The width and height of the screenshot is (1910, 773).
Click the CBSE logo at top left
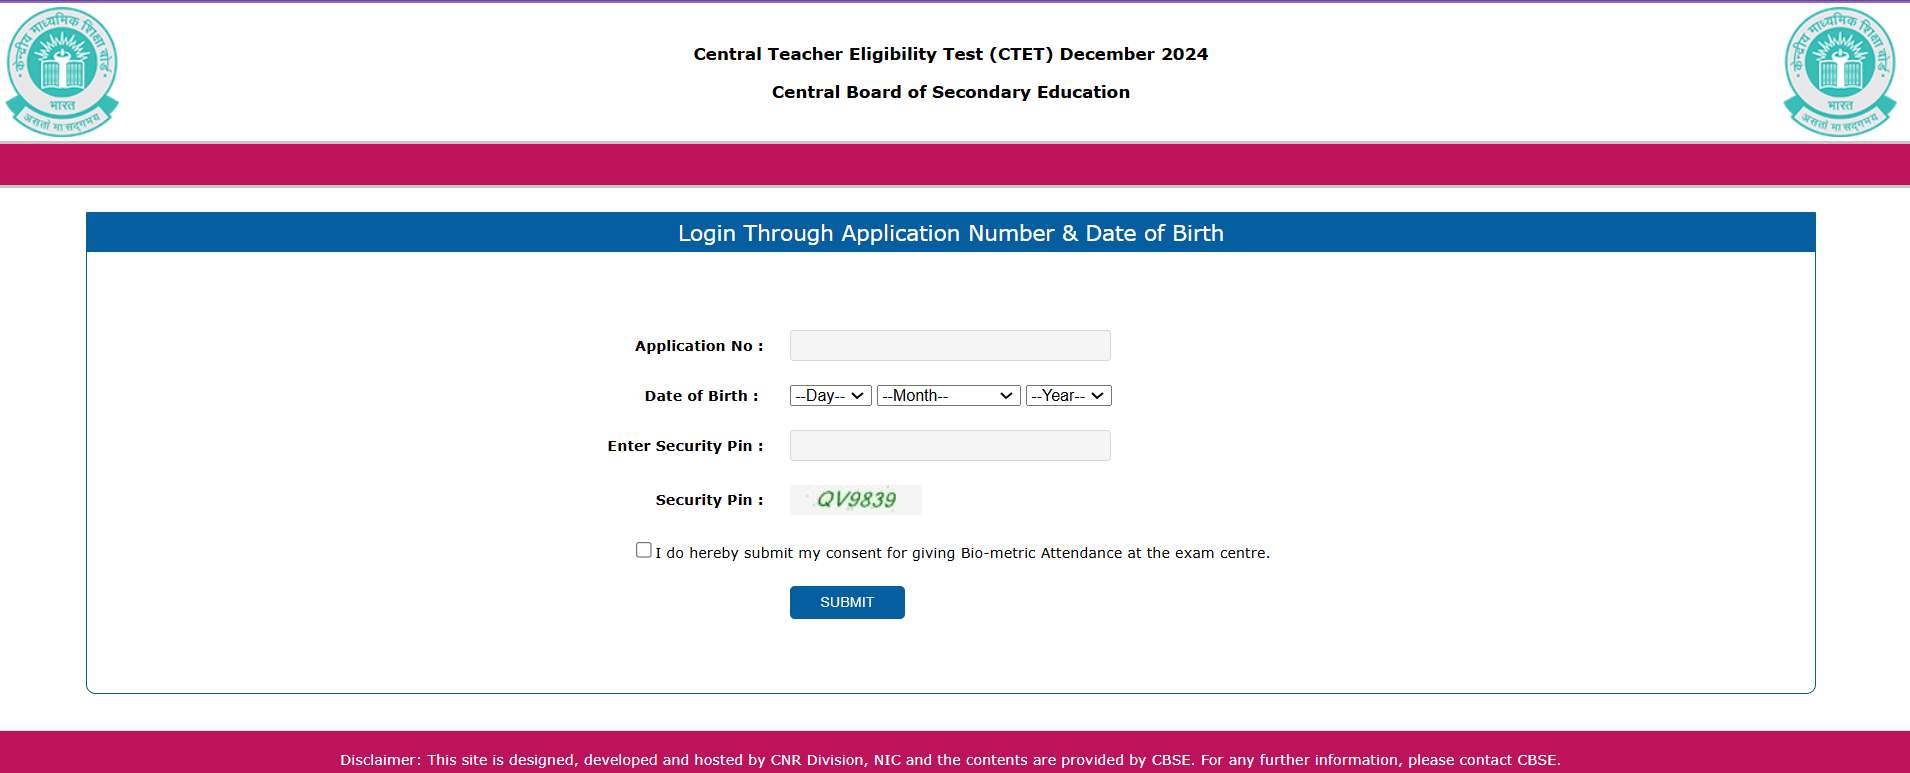[x=62, y=71]
